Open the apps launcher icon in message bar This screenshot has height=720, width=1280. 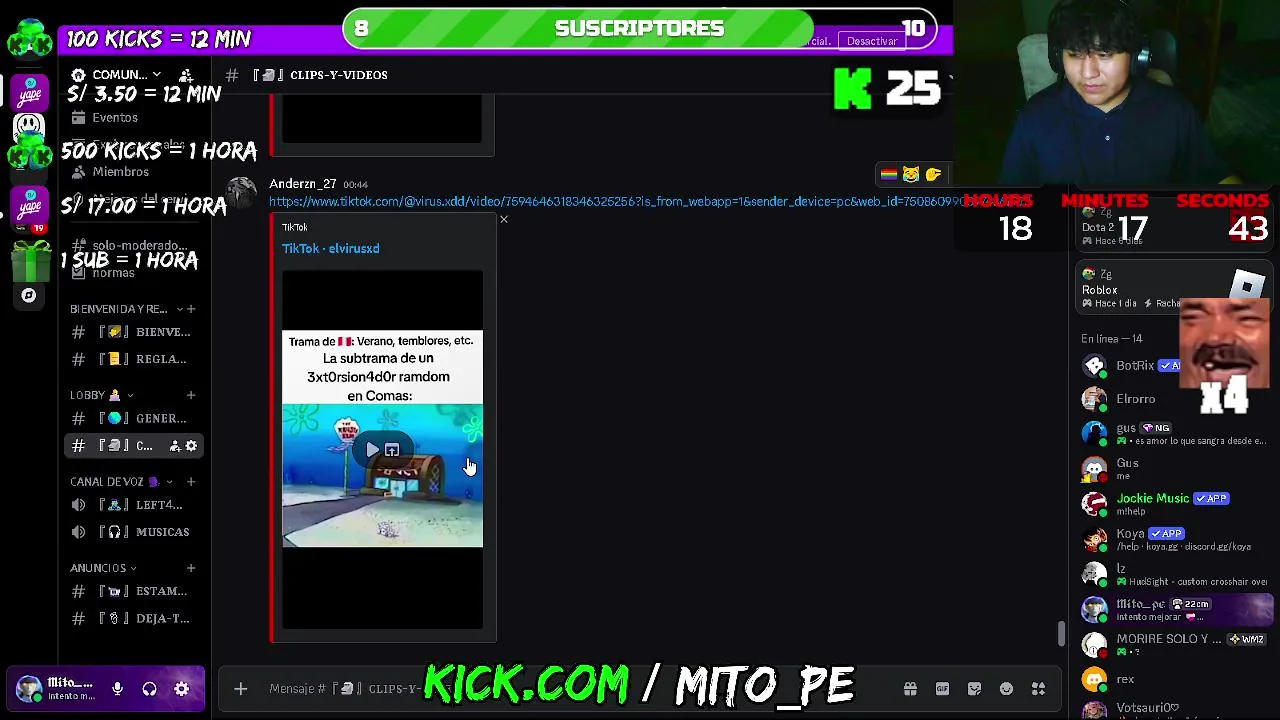point(1038,688)
